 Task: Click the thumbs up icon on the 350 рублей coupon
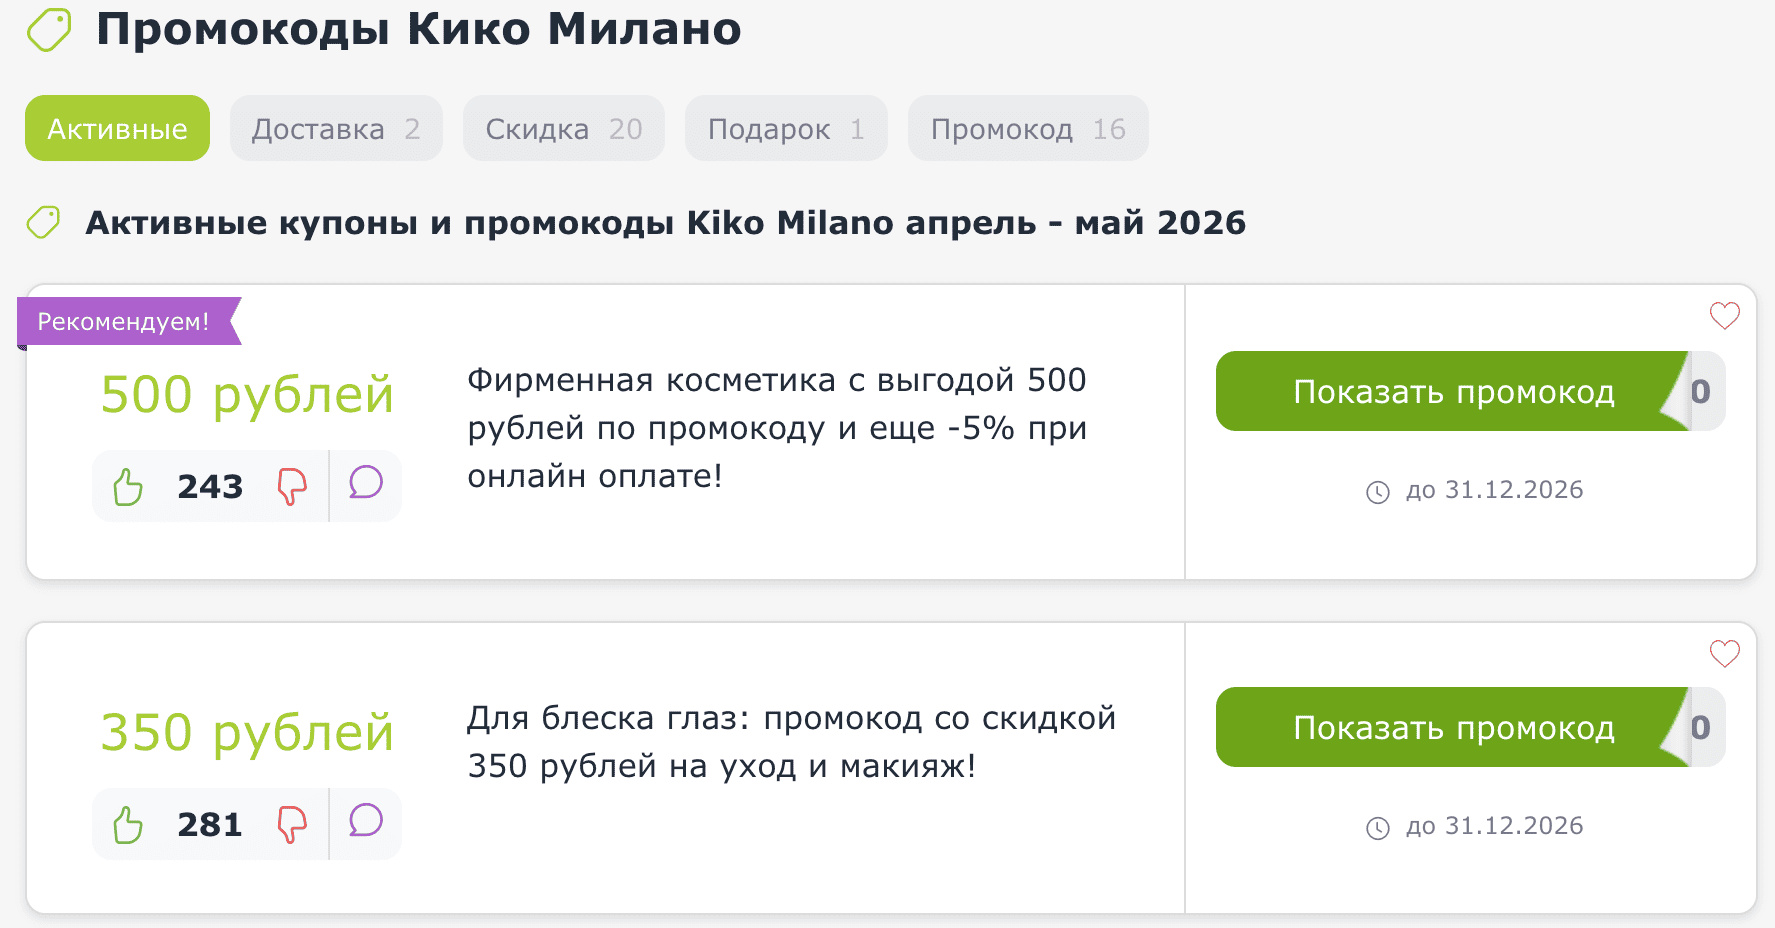(127, 823)
